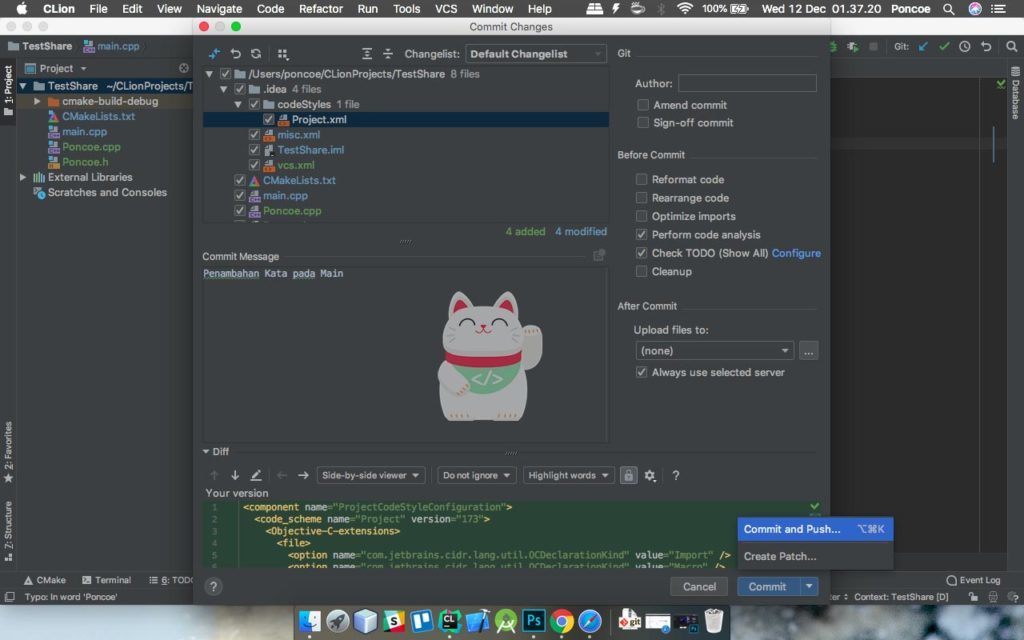Go to next difference in Diff toolbar
Screen dimensions: 1024x640
pos(235,475)
